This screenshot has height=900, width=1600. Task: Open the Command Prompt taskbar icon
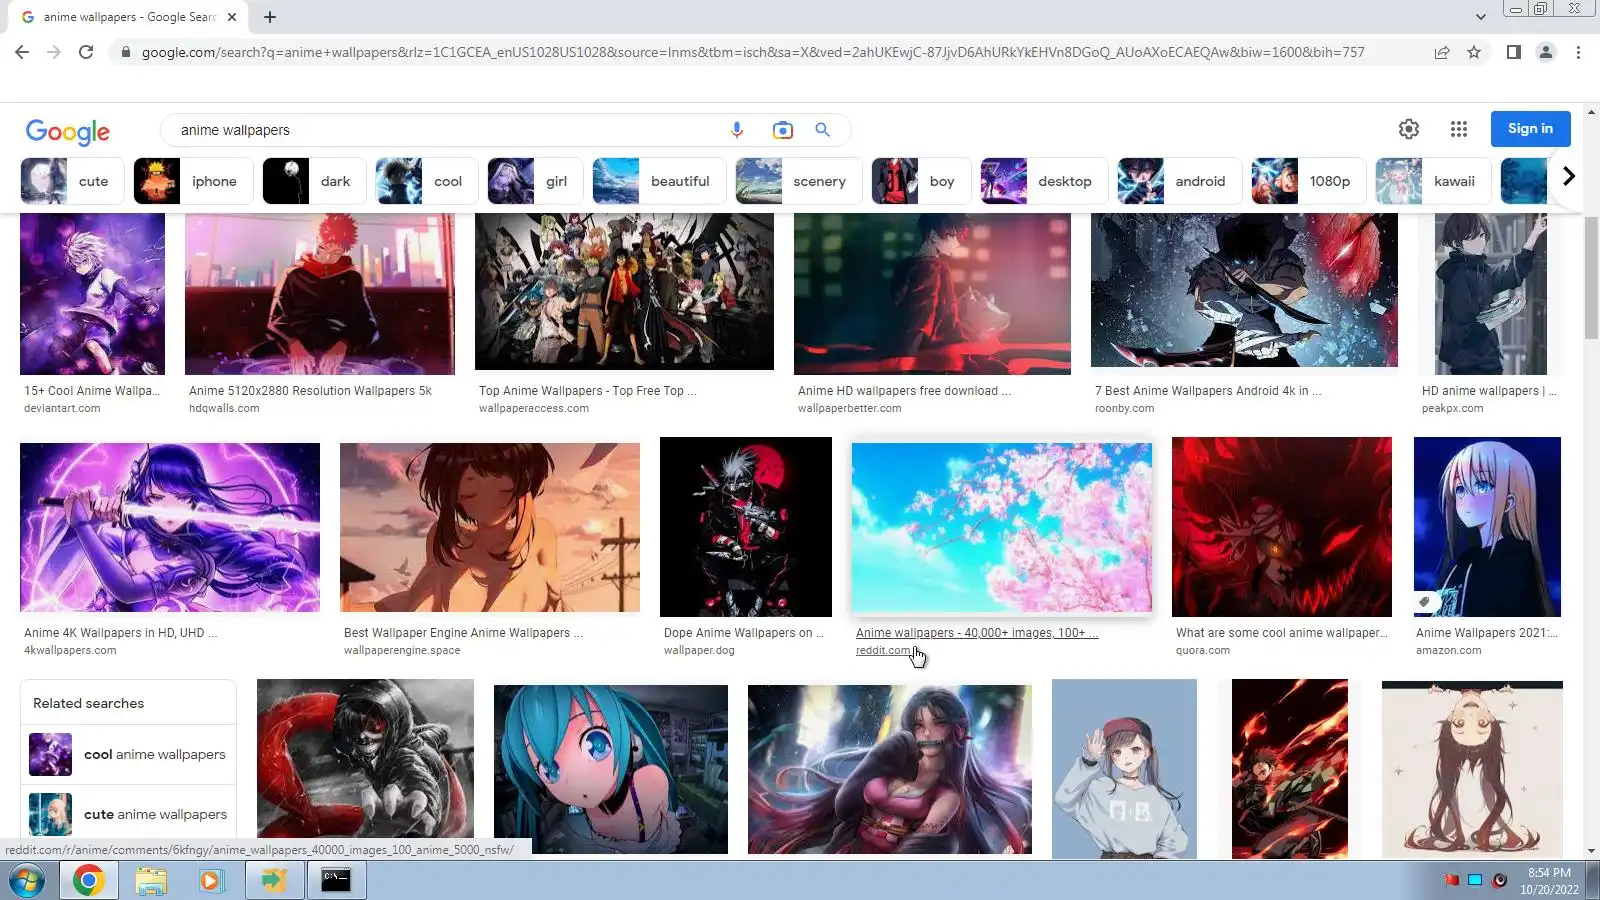click(x=336, y=880)
